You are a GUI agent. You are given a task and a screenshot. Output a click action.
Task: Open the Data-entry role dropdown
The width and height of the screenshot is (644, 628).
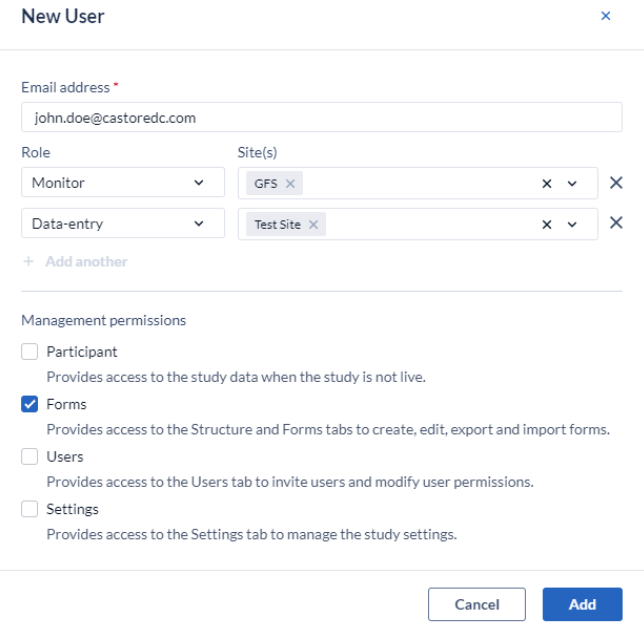tap(123, 223)
